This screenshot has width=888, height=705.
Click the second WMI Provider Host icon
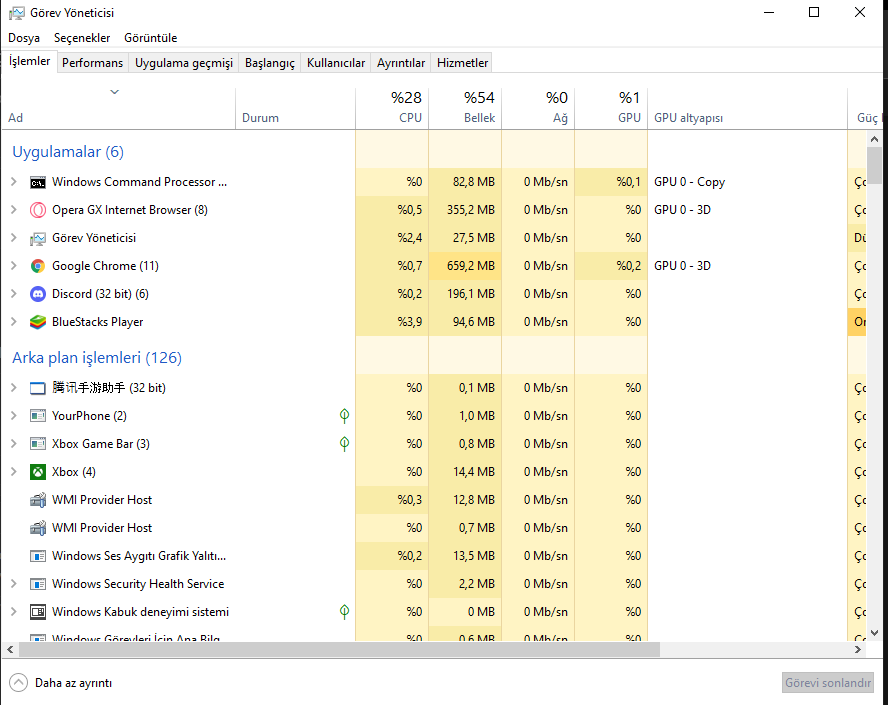pos(37,528)
